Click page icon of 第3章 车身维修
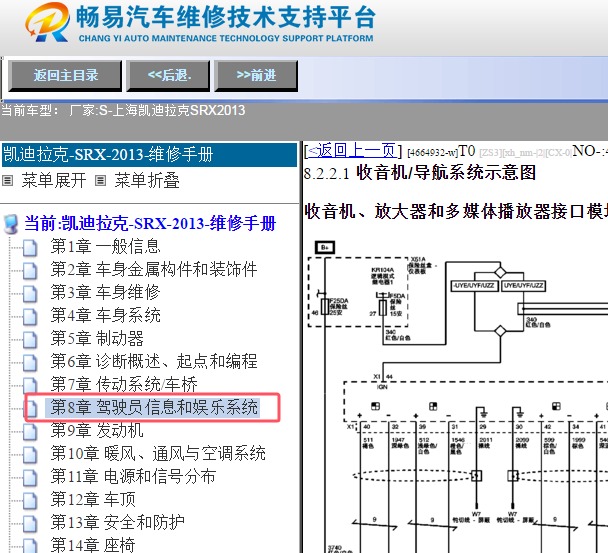 pos(30,294)
